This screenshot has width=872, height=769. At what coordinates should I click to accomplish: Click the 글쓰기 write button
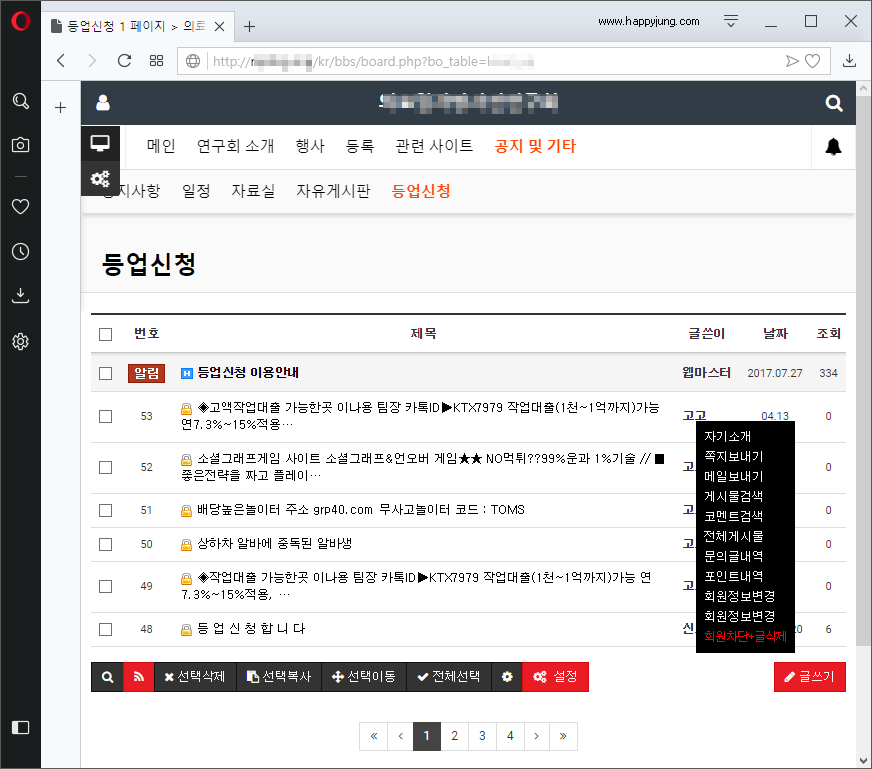coord(810,677)
